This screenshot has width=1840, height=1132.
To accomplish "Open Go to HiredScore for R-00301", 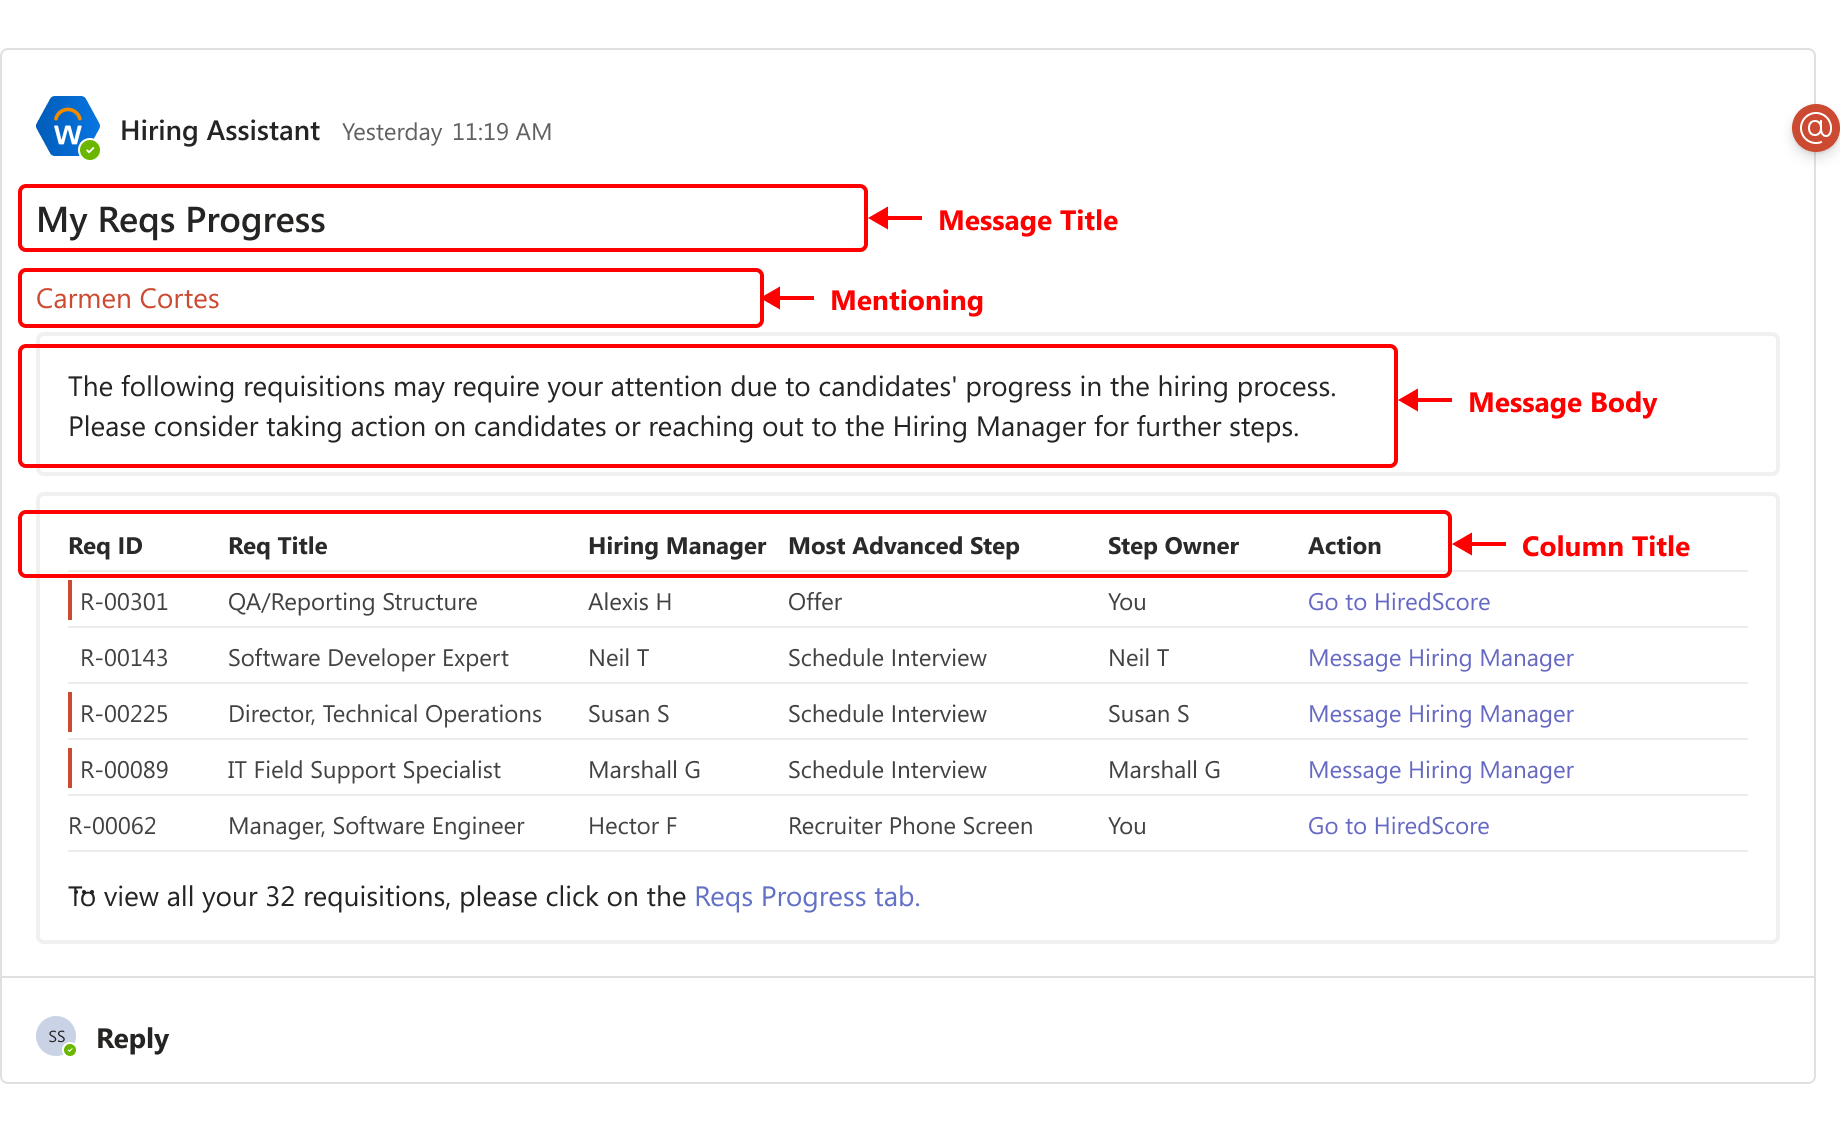I will click(x=1399, y=602).
